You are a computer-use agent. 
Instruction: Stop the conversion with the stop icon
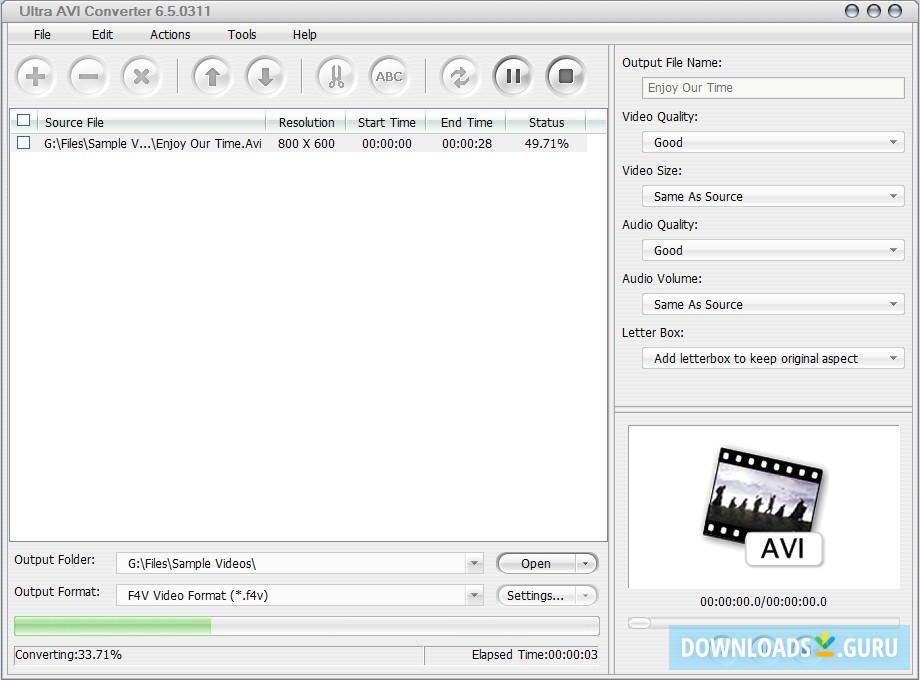pyautogui.click(x=566, y=75)
